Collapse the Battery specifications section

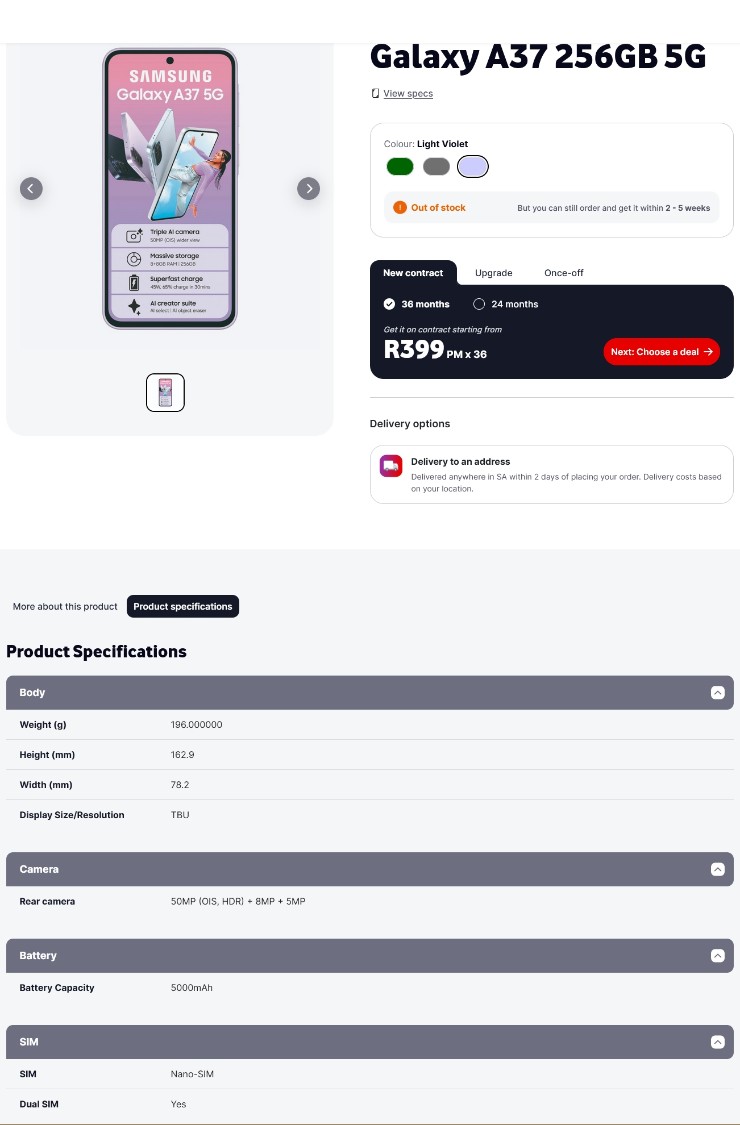[x=718, y=955]
